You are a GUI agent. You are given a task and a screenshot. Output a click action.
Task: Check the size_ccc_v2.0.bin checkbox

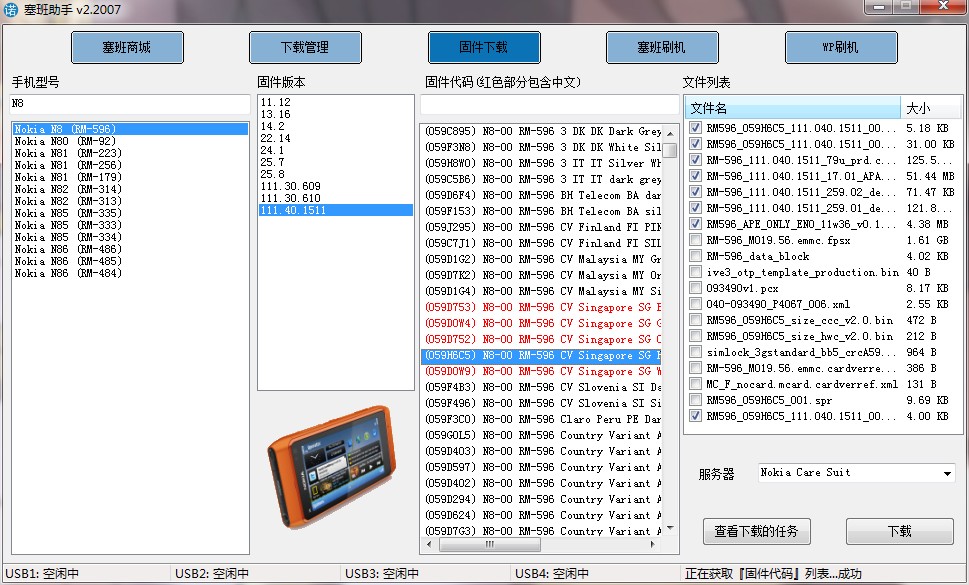point(695,320)
